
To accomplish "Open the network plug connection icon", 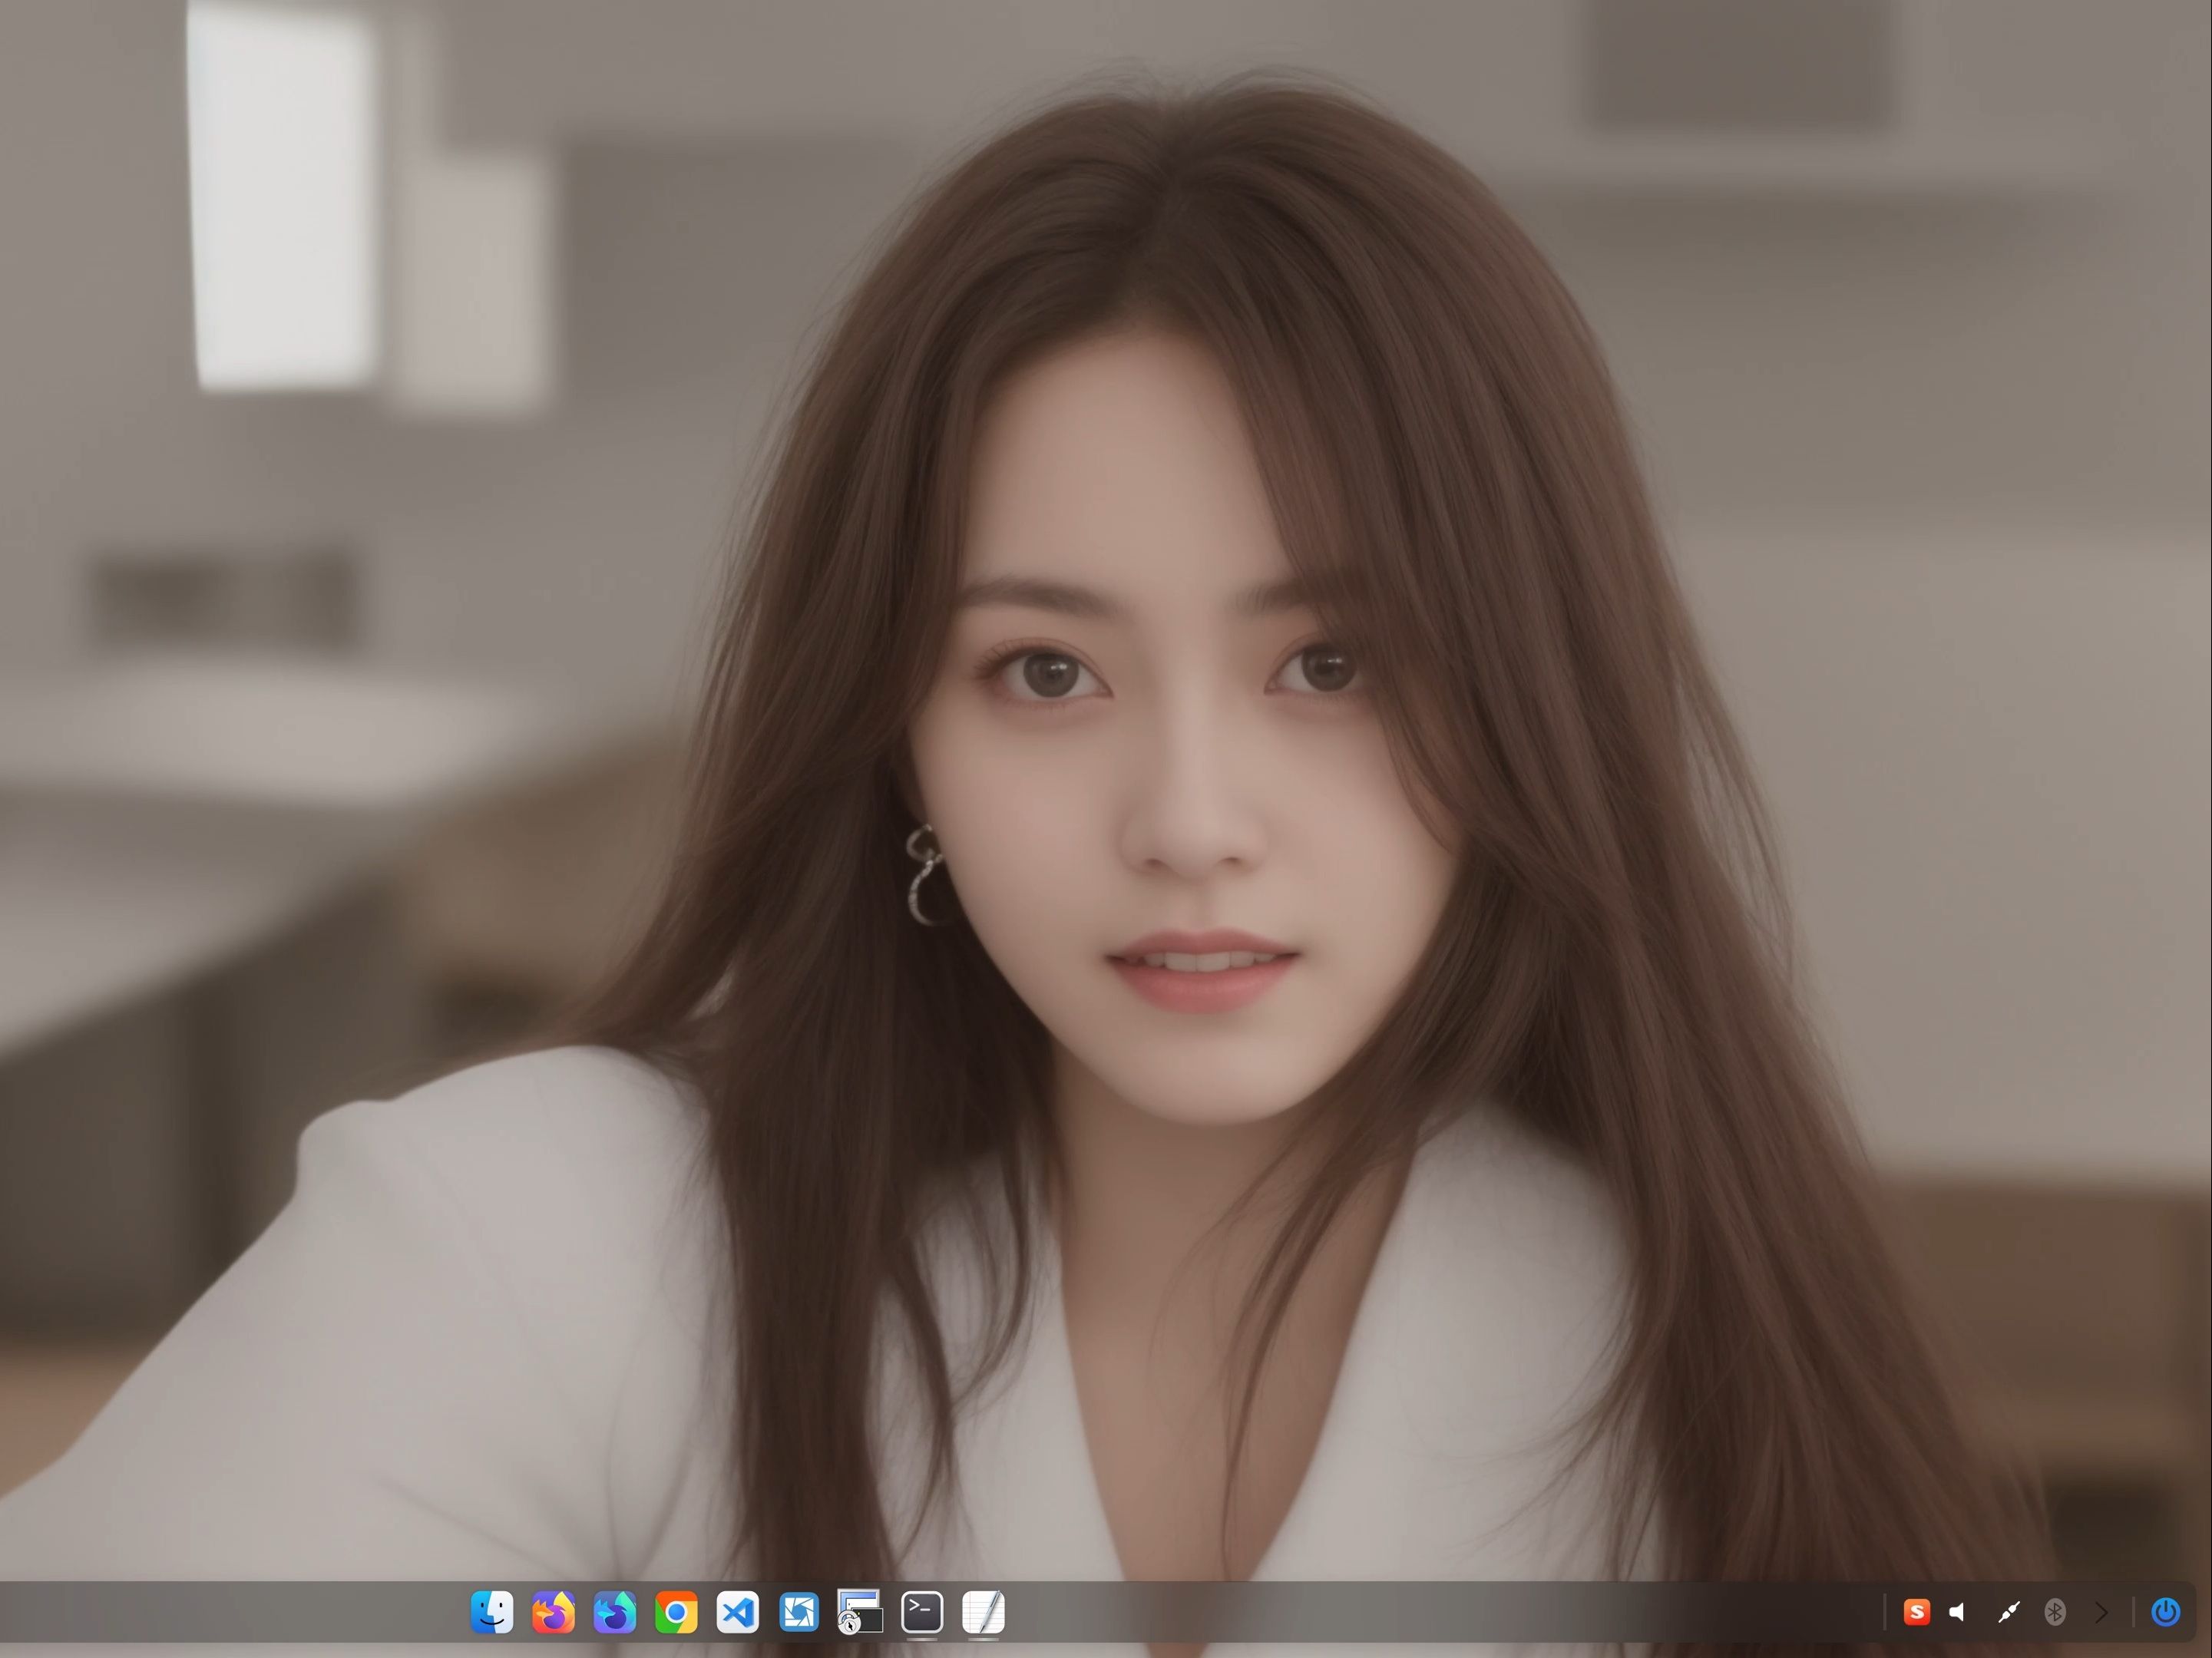I will [x=2008, y=1612].
